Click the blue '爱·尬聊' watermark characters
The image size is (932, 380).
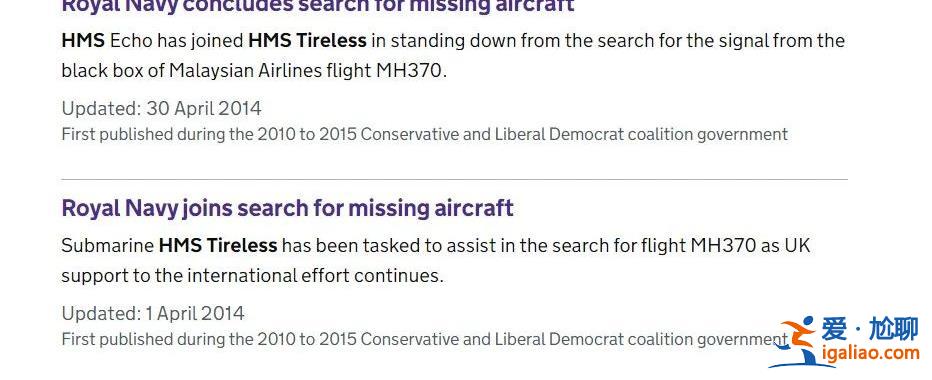click(871, 329)
